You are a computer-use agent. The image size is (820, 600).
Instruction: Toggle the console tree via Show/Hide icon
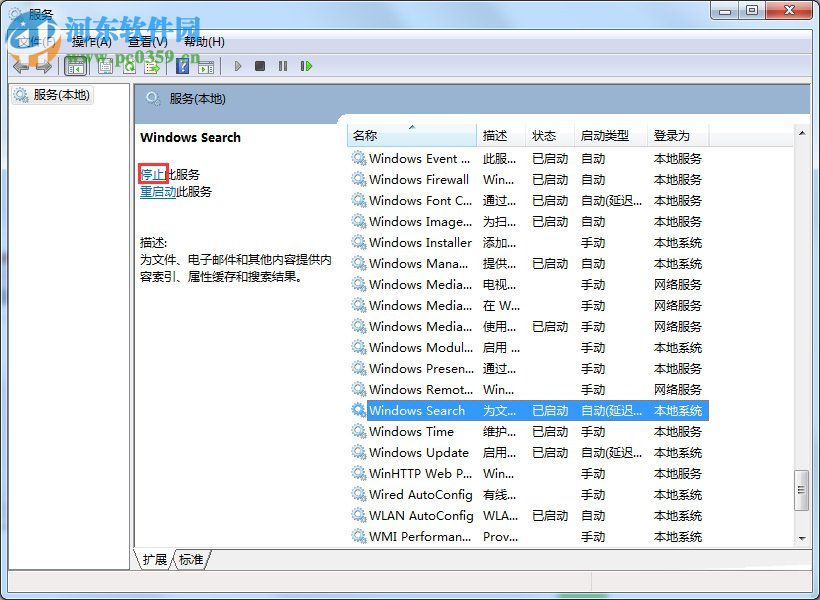76,66
